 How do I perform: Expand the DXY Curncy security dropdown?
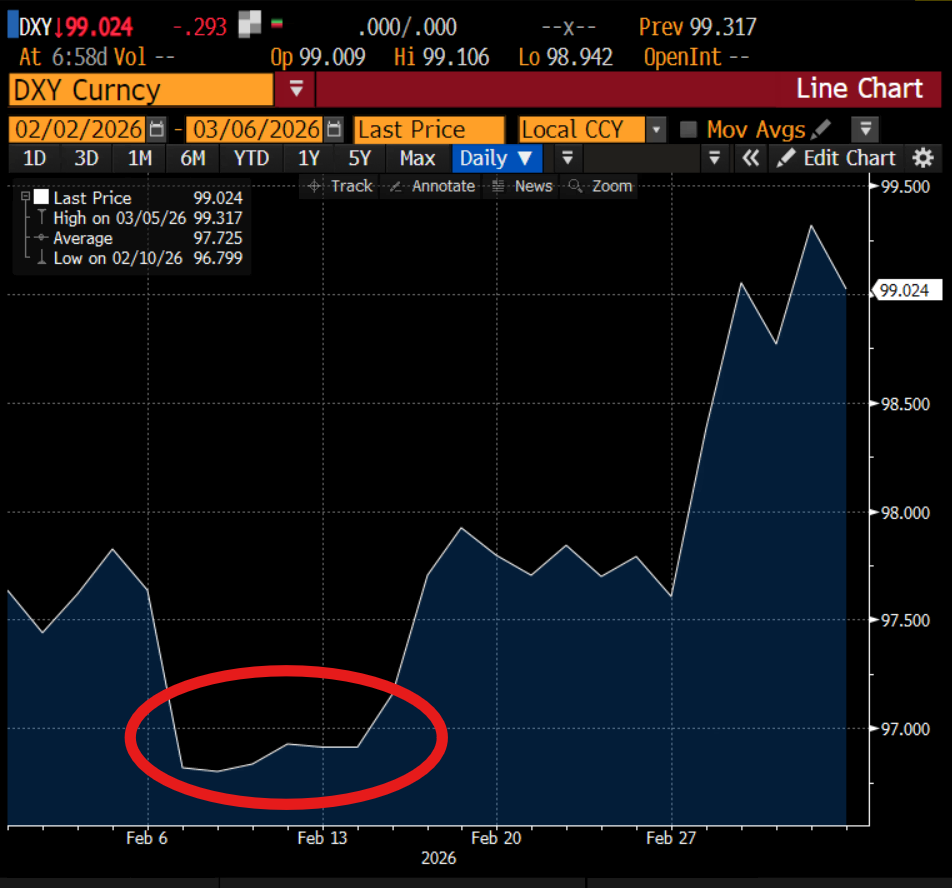[x=296, y=89]
